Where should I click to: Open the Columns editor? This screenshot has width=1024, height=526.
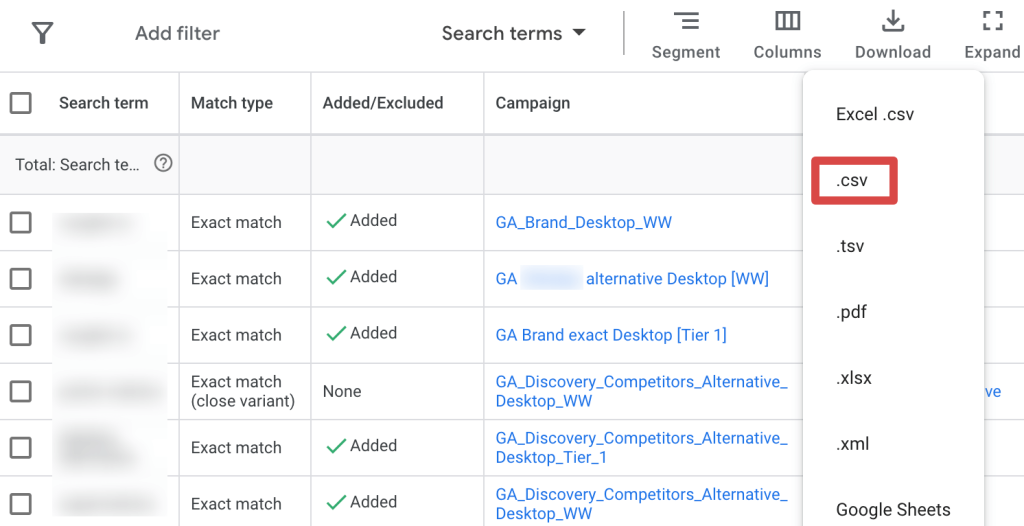787,35
